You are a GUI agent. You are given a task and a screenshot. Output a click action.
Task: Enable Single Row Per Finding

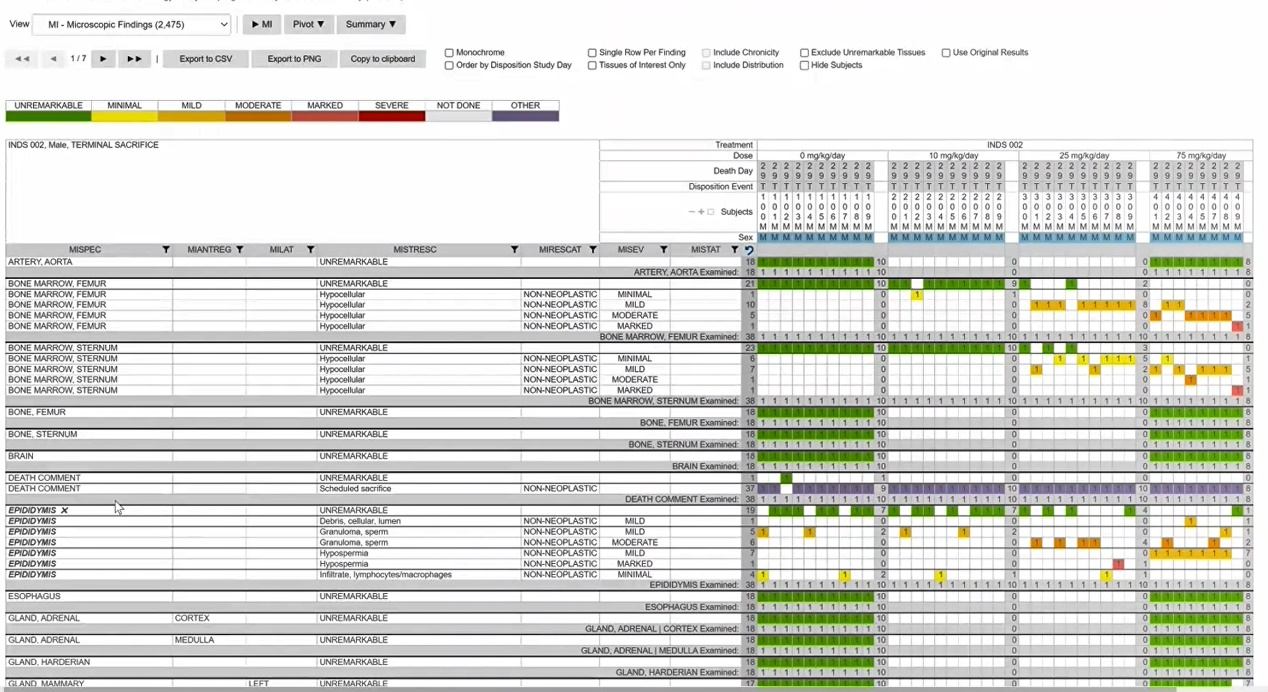tap(592, 53)
